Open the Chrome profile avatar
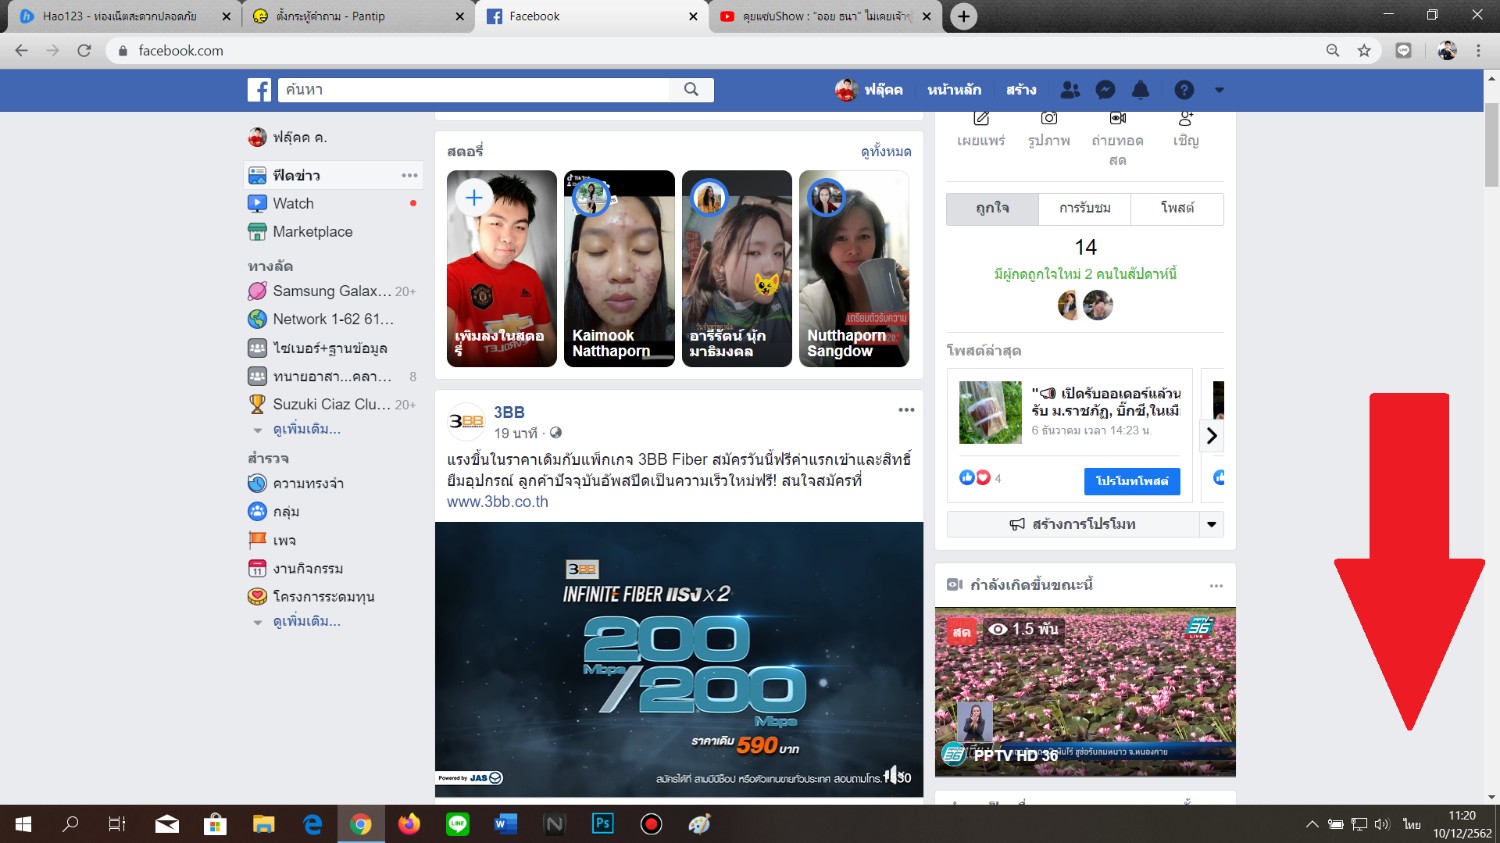1500x843 pixels. pos(1447,50)
